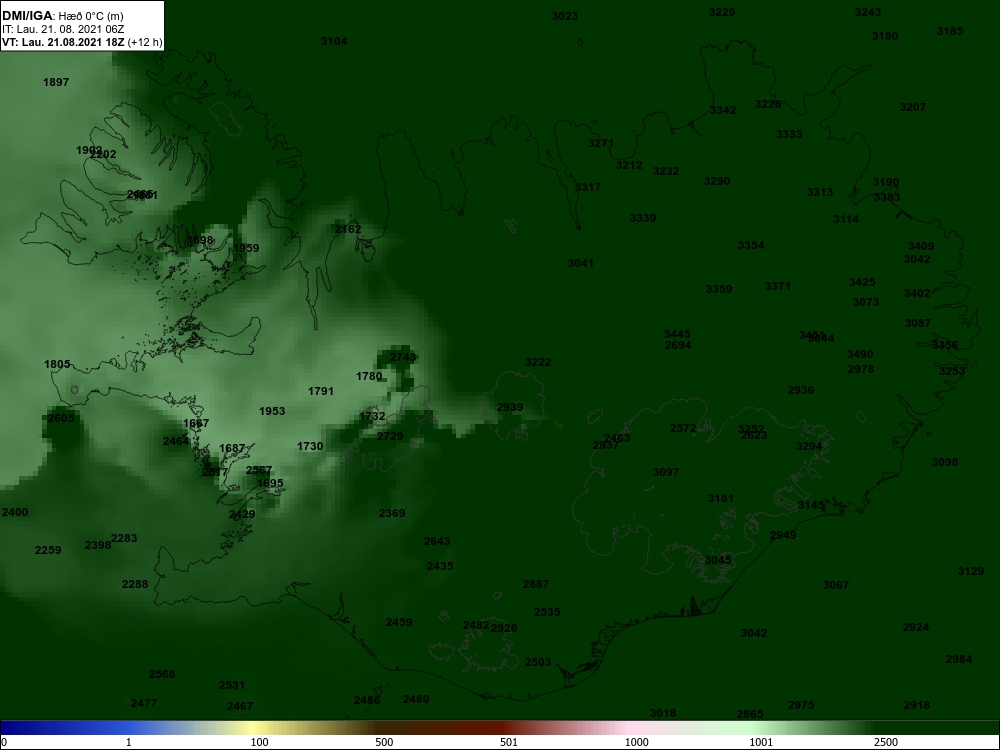Select the 500 mark on color scale
Screen dimensions: 1000x750
click(x=384, y=742)
